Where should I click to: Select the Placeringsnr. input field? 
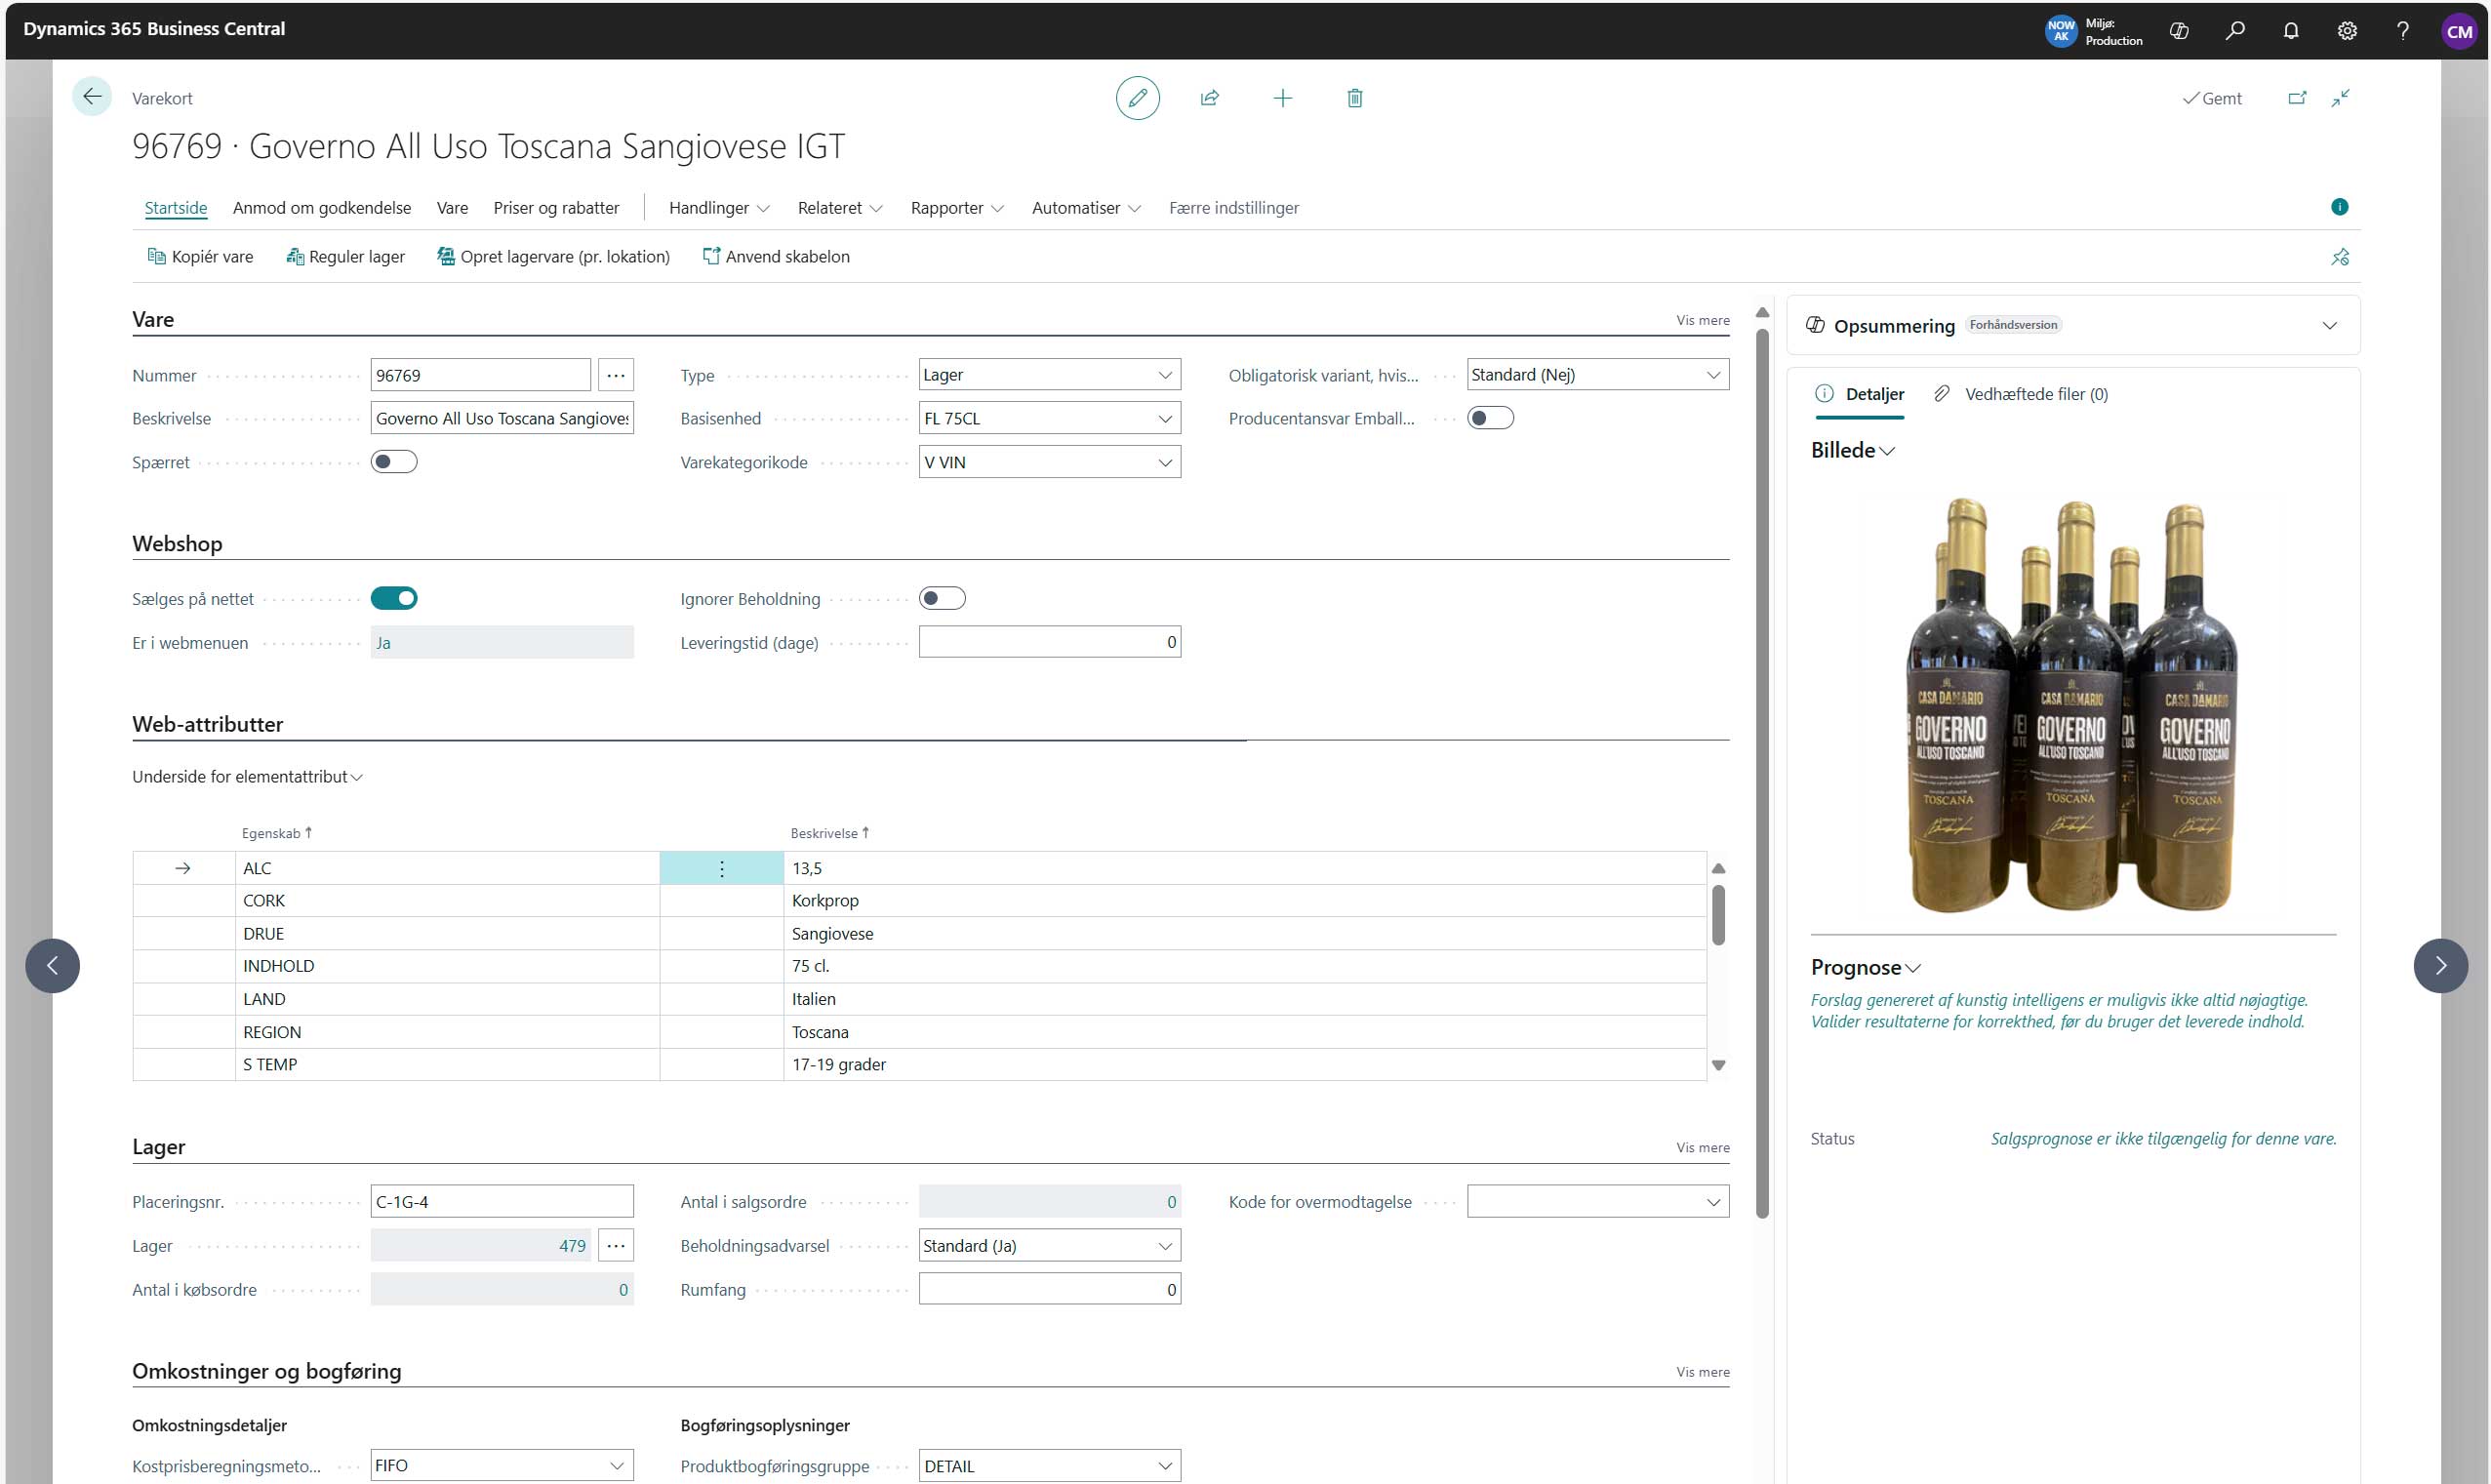[x=501, y=1200]
